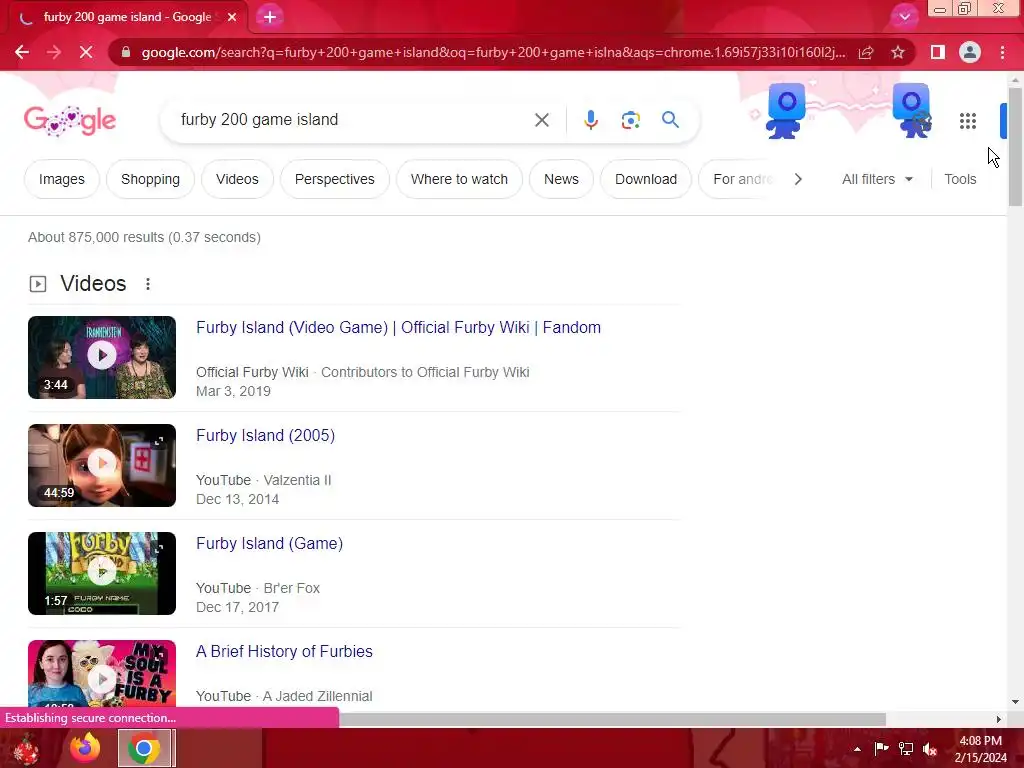Viewport: 1024px width, 768px height.
Task: Play the 3:44 Furby Wiki video thumbnail
Action: click(102, 357)
